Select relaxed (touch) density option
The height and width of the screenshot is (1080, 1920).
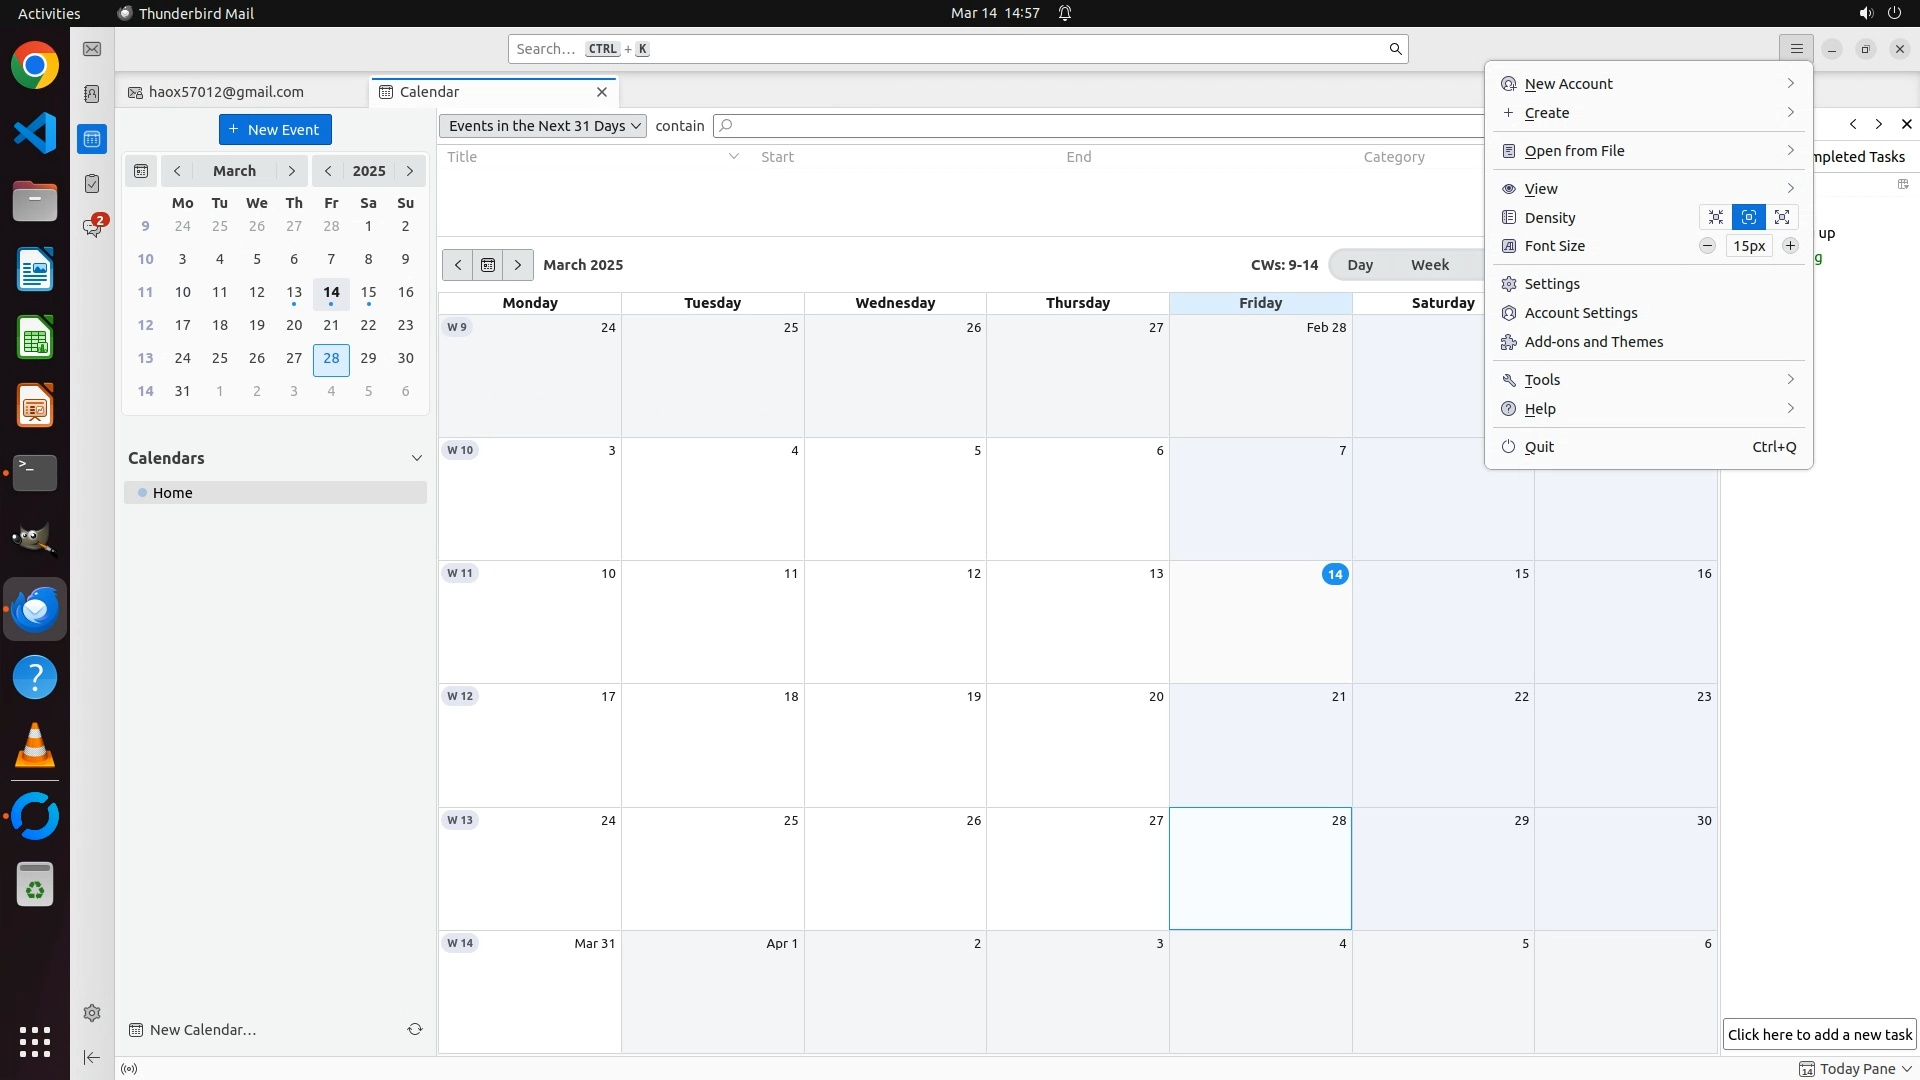[x=1782, y=217]
